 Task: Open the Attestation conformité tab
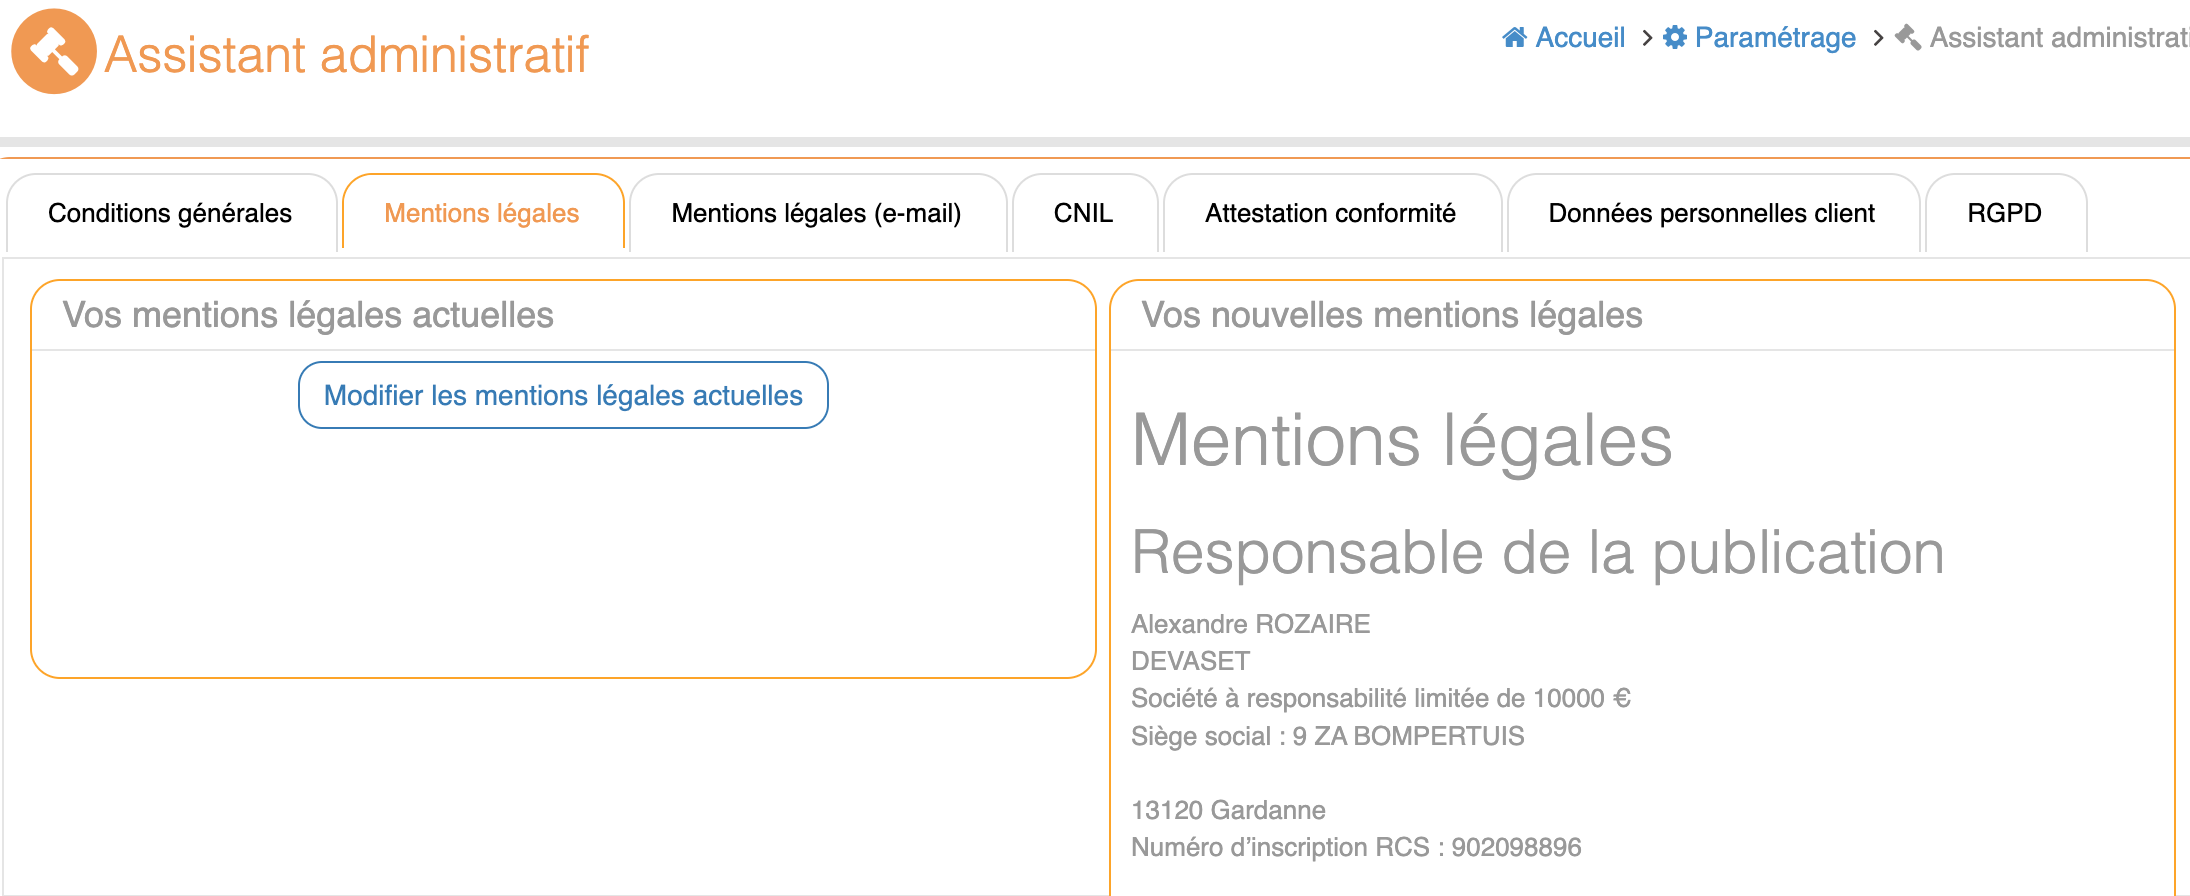pyautogui.click(x=1330, y=213)
